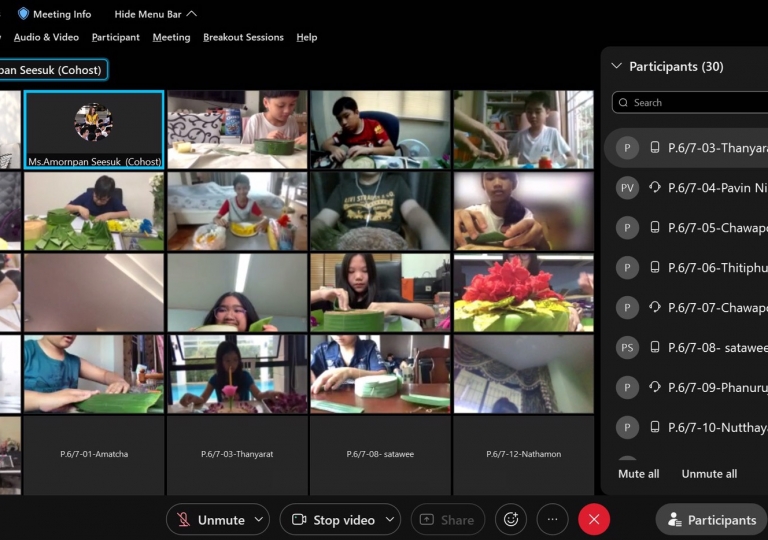768x540 pixels.
Task: Click headset icon beside P.6/7-04-Pavin
Action: pos(654,187)
